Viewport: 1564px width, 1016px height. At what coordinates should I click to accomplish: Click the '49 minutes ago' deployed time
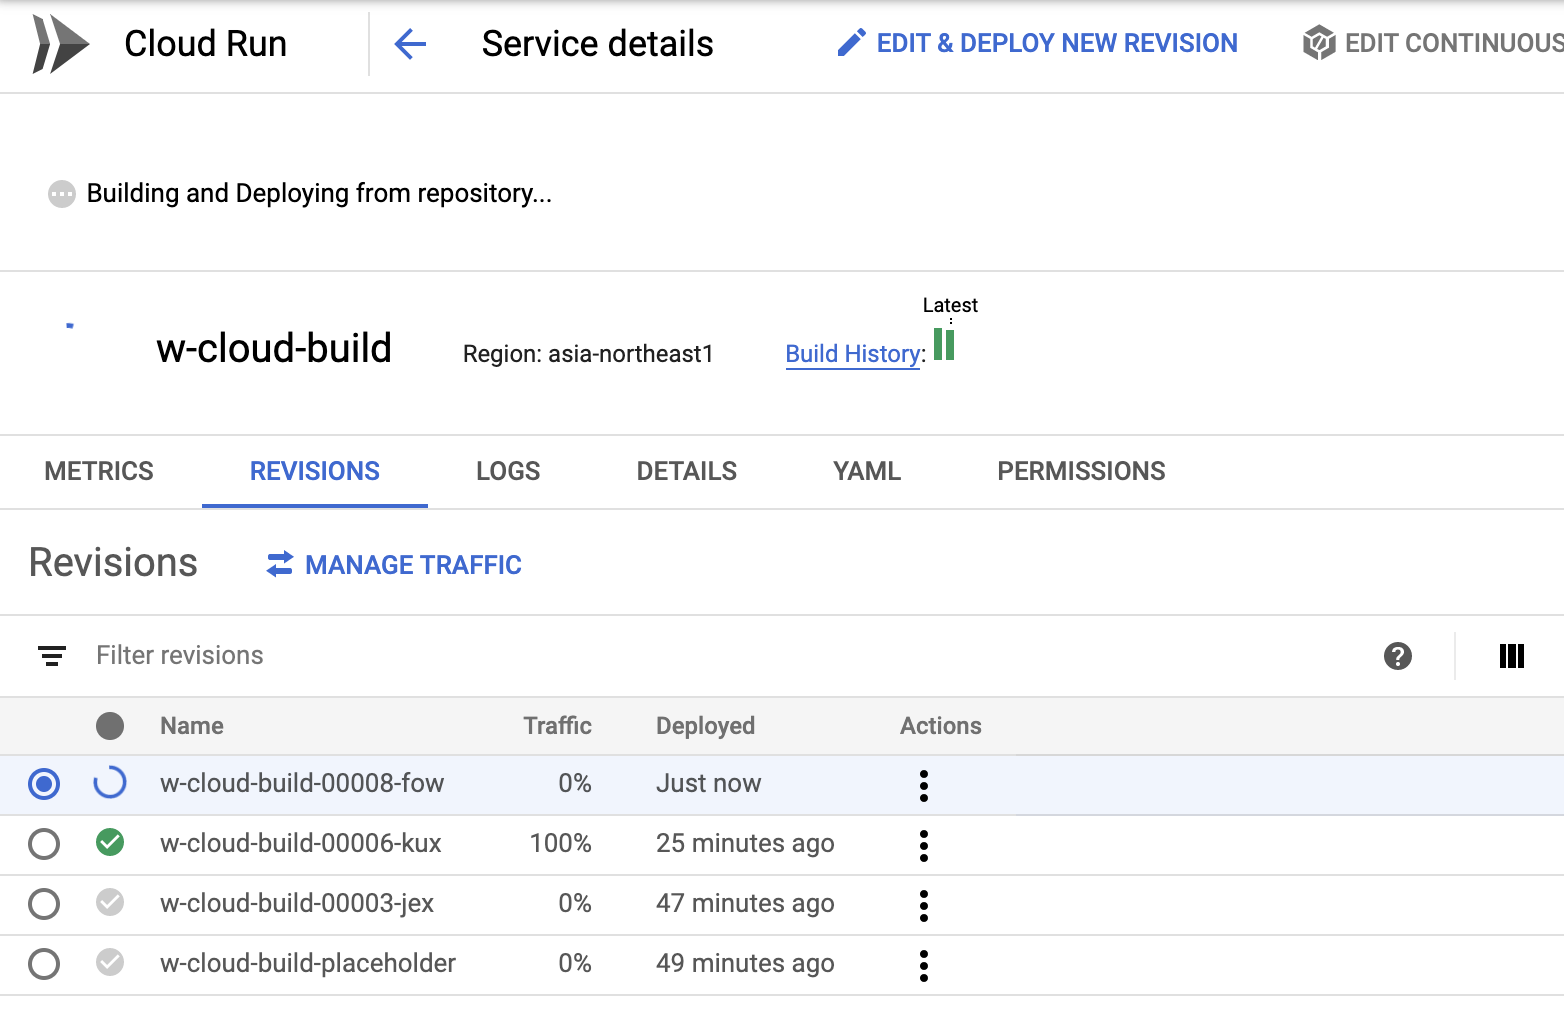pos(745,964)
